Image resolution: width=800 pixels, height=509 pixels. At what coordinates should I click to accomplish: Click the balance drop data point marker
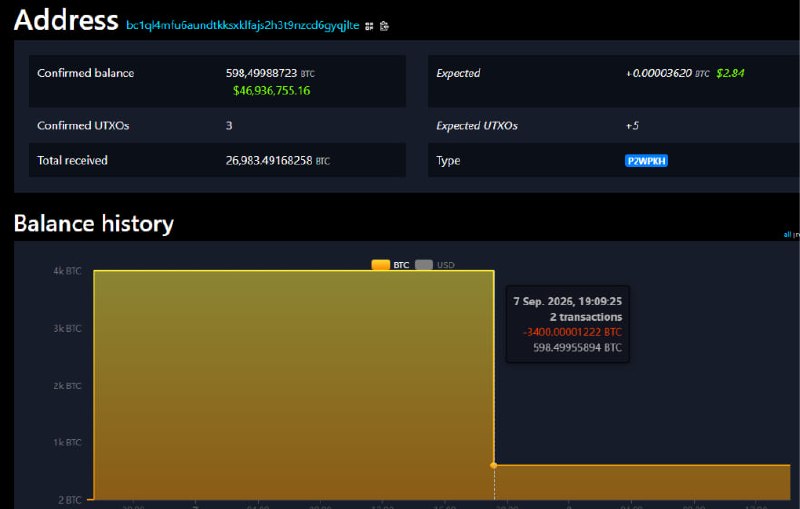coord(493,465)
